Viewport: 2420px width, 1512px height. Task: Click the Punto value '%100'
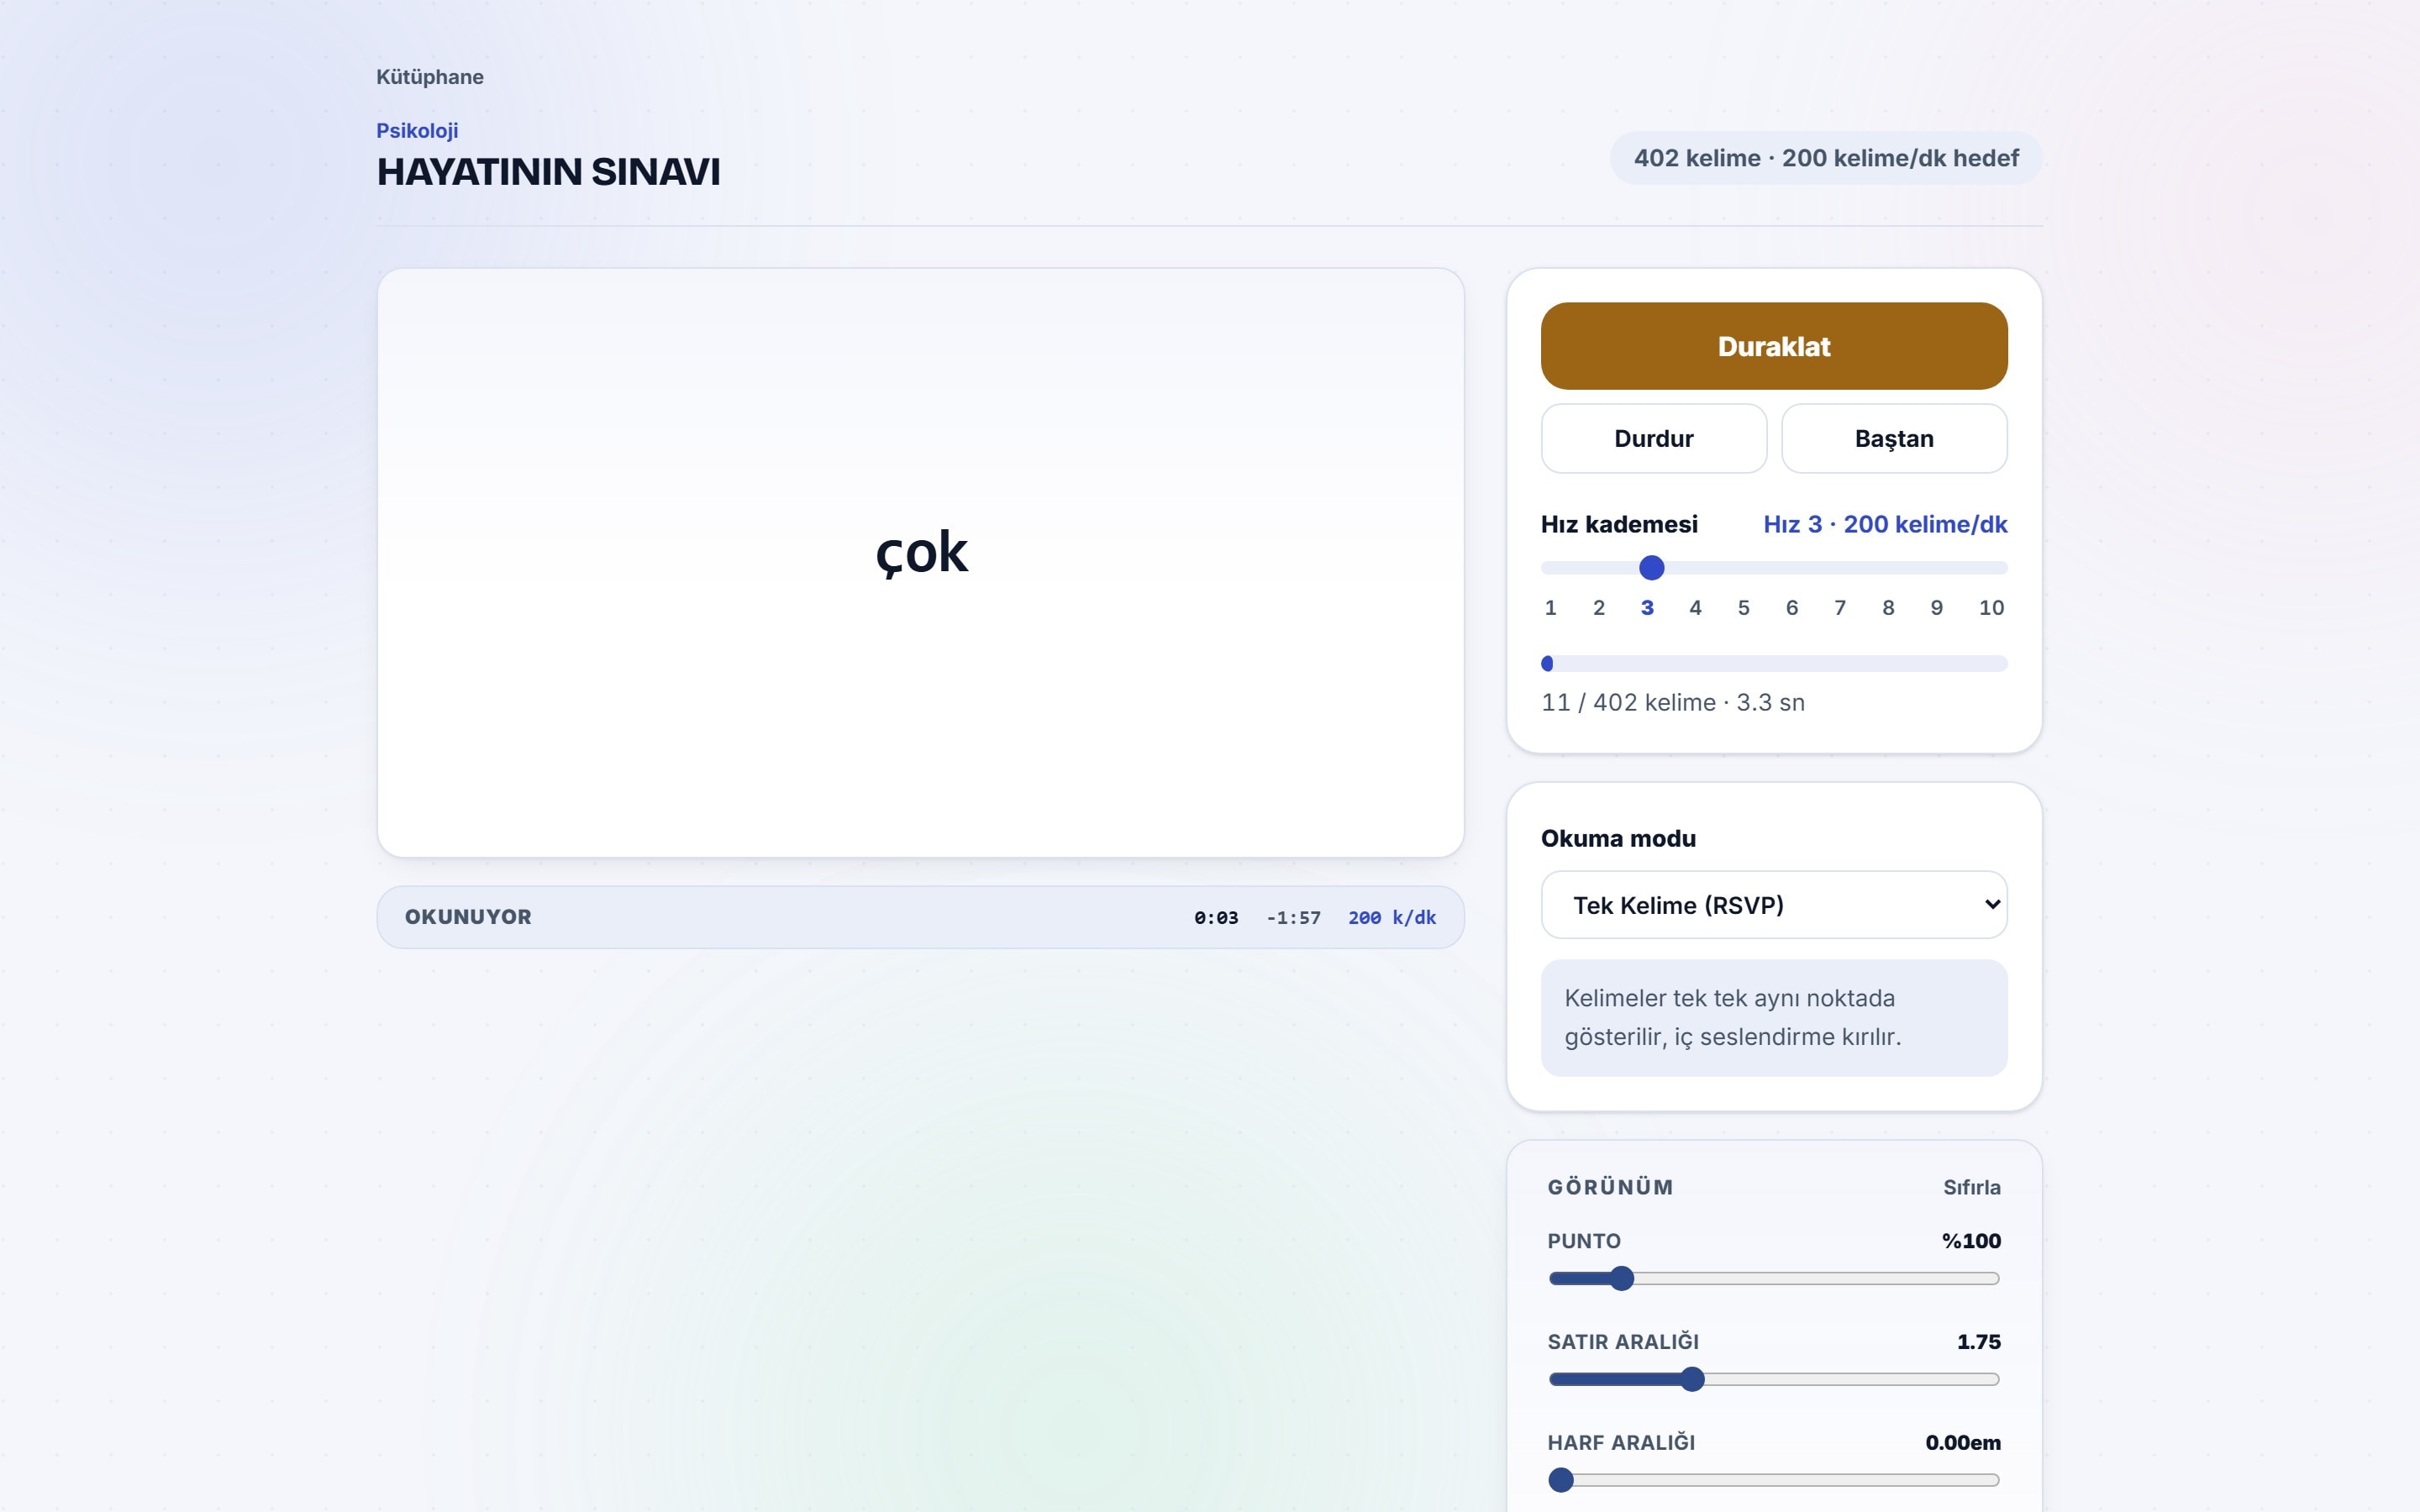click(1971, 1241)
